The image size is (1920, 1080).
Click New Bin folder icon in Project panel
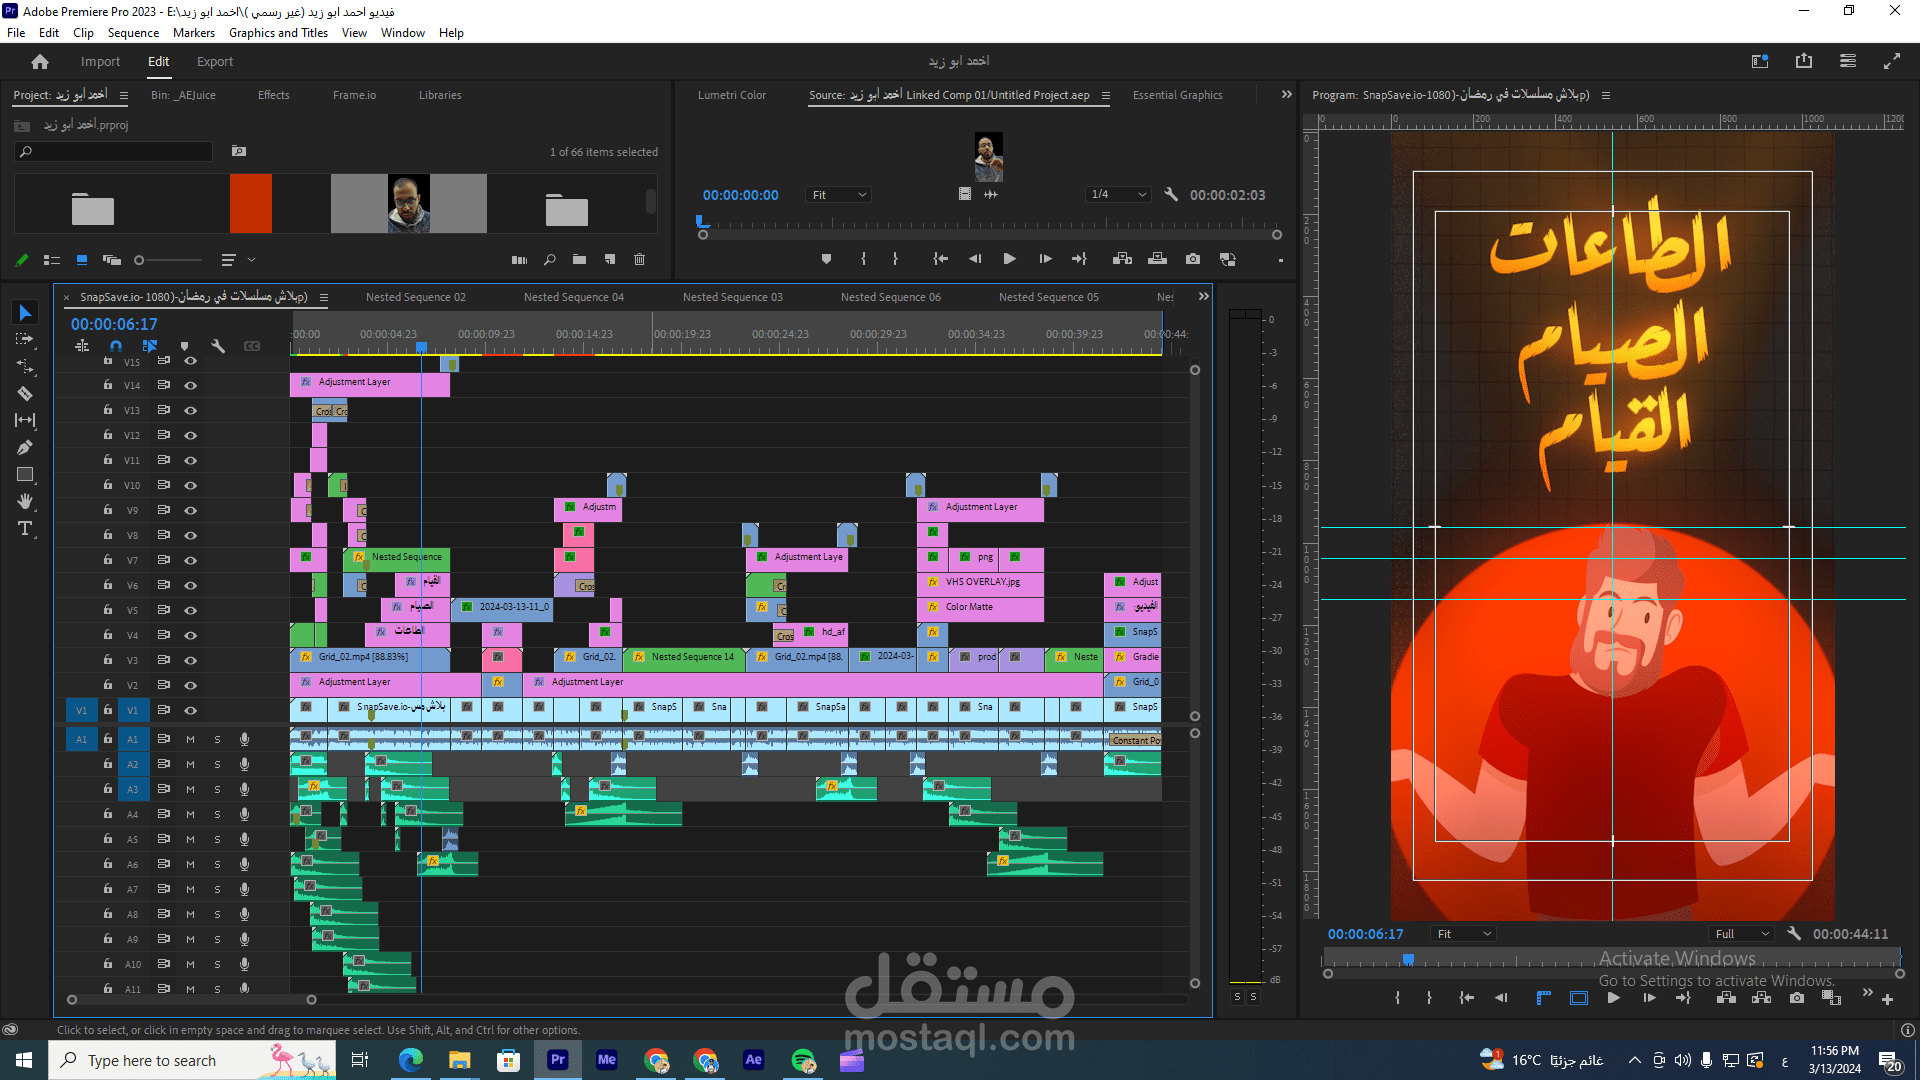(579, 260)
